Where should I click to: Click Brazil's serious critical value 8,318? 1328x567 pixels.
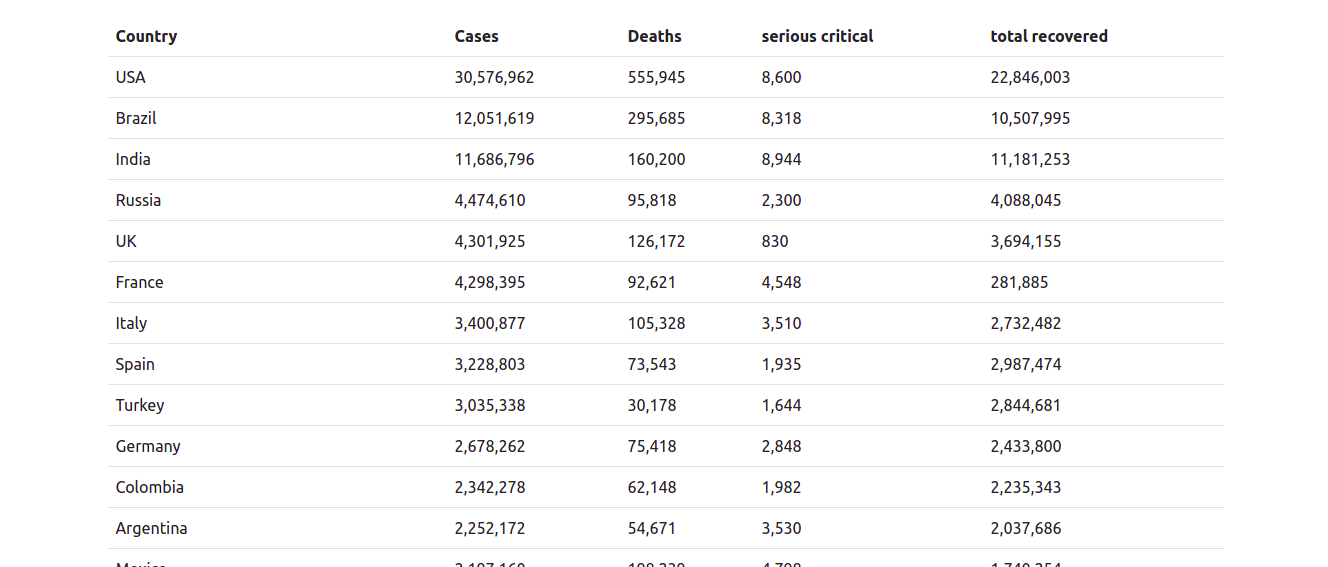(782, 118)
